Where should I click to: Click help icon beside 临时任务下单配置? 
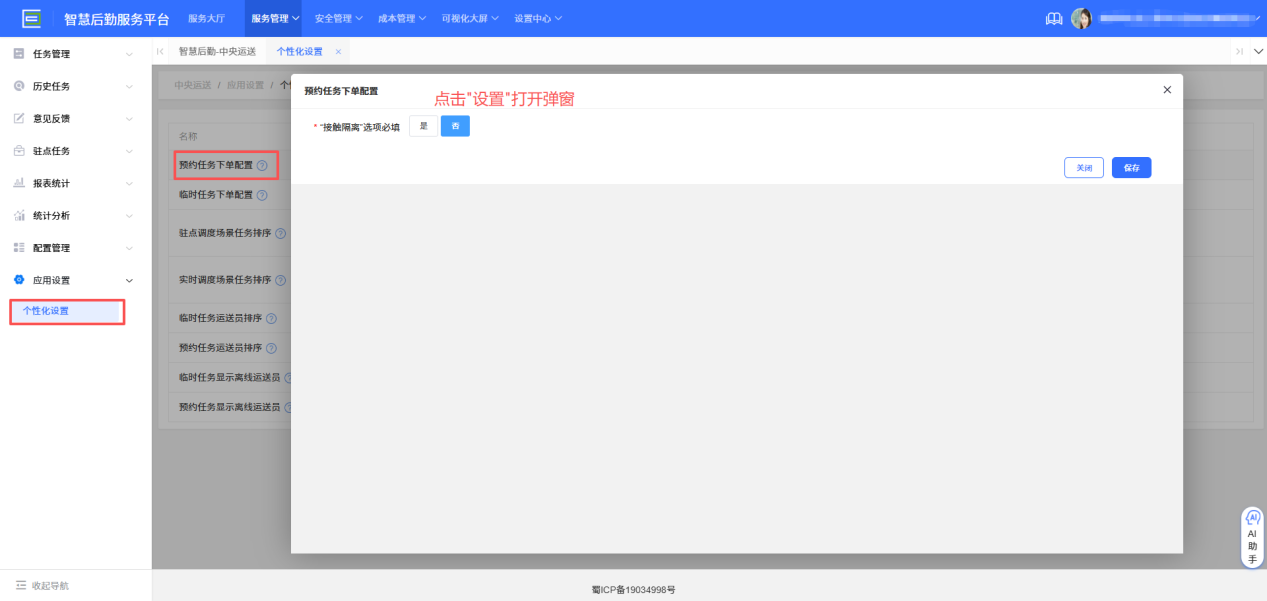click(262, 195)
